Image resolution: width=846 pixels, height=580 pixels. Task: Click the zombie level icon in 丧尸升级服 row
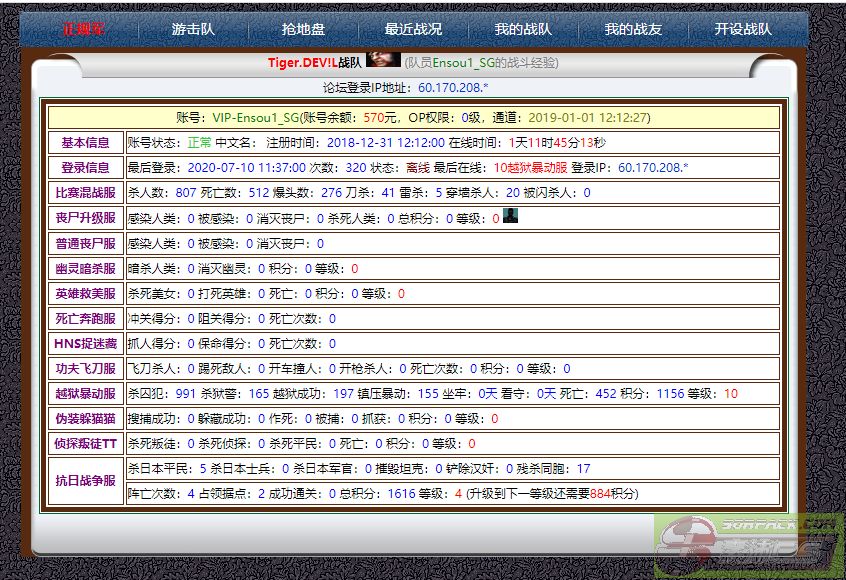pos(511,216)
